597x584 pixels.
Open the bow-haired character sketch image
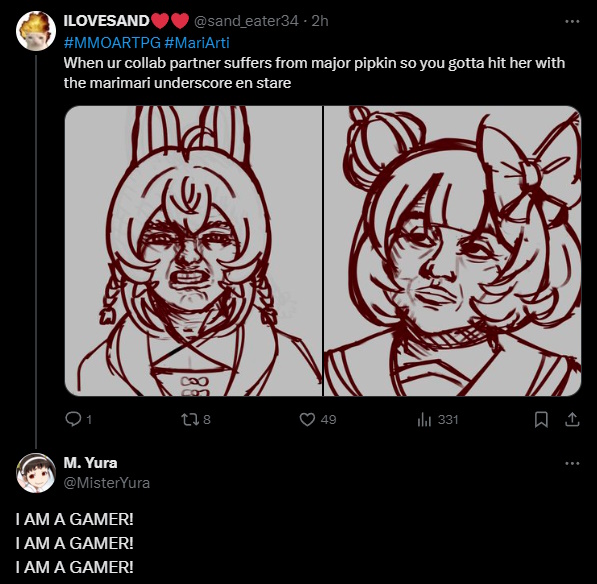[452, 251]
